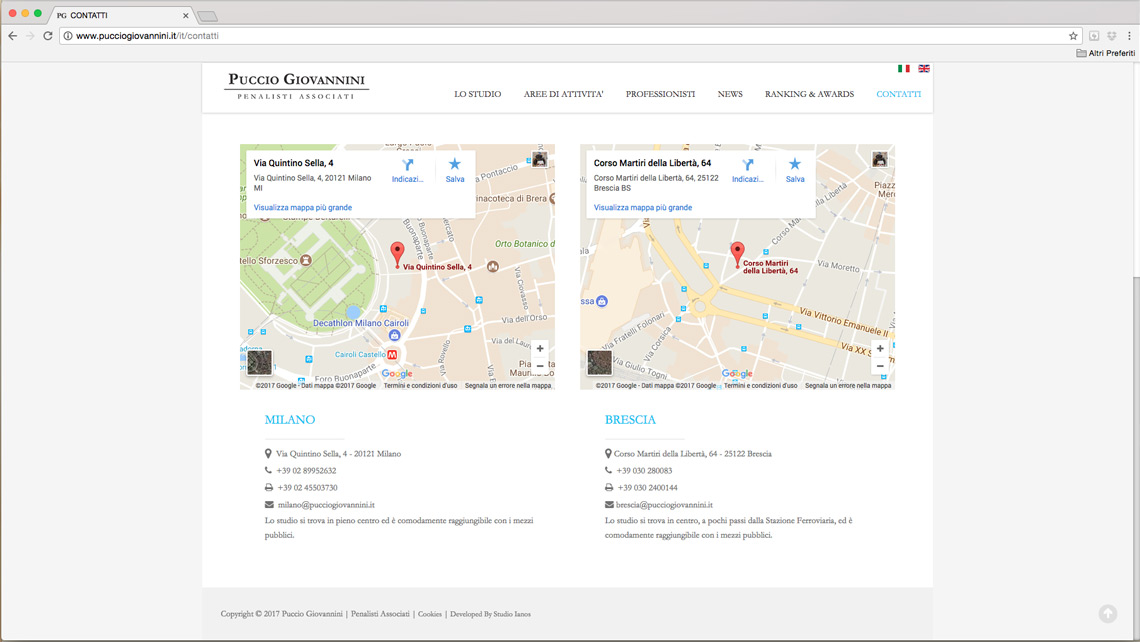Viewport: 1140px width, 642px height.
Task: Click Cairoli Castello metro icon
Action: click(393, 355)
